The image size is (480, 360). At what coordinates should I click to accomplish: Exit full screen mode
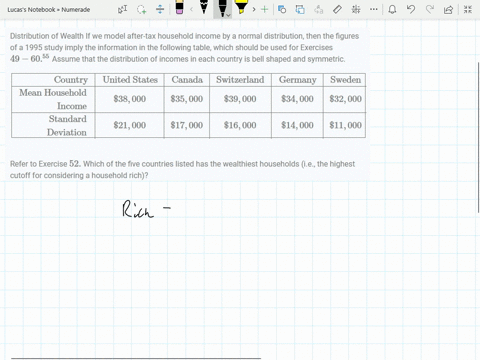[x=468, y=9]
